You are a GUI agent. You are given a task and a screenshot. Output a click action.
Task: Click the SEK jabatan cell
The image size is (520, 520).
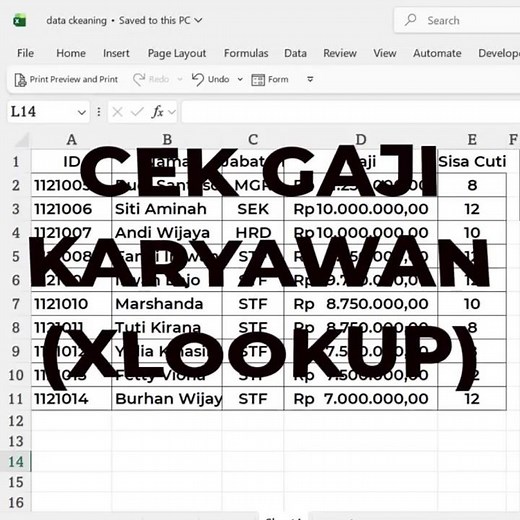(x=253, y=209)
